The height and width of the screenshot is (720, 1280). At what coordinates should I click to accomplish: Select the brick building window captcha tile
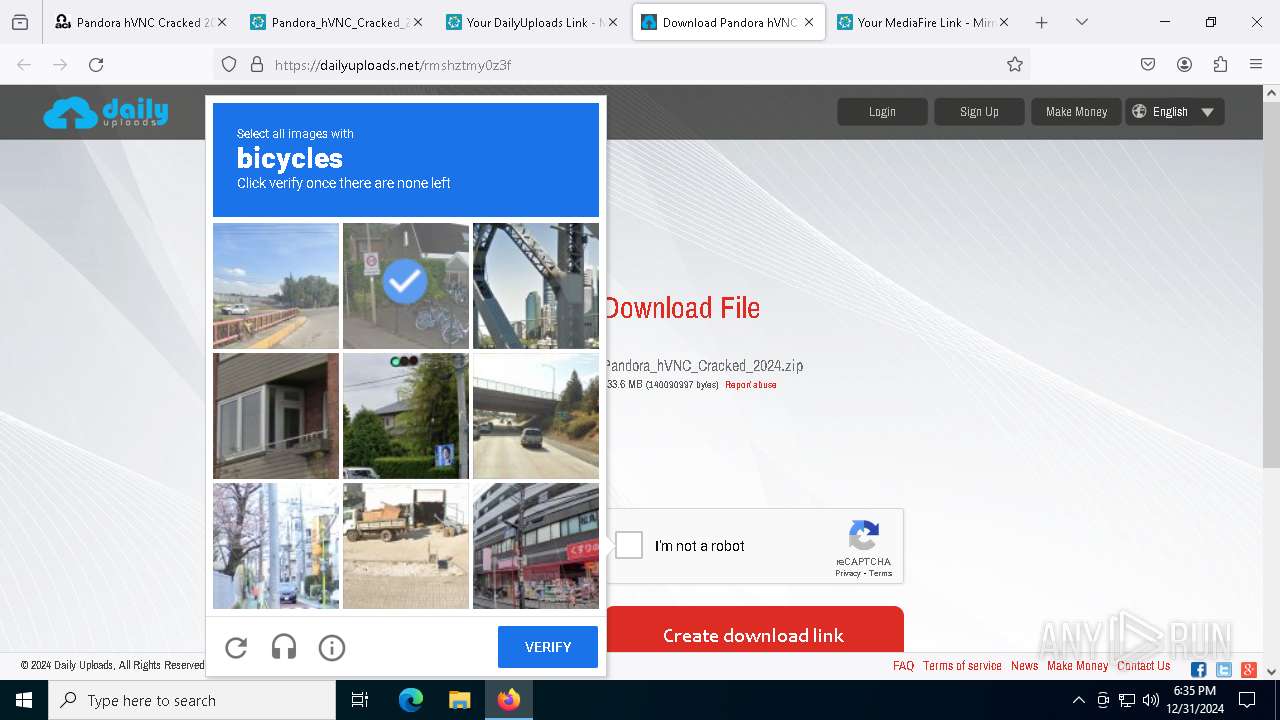pyautogui.click(x=276, y=416)
